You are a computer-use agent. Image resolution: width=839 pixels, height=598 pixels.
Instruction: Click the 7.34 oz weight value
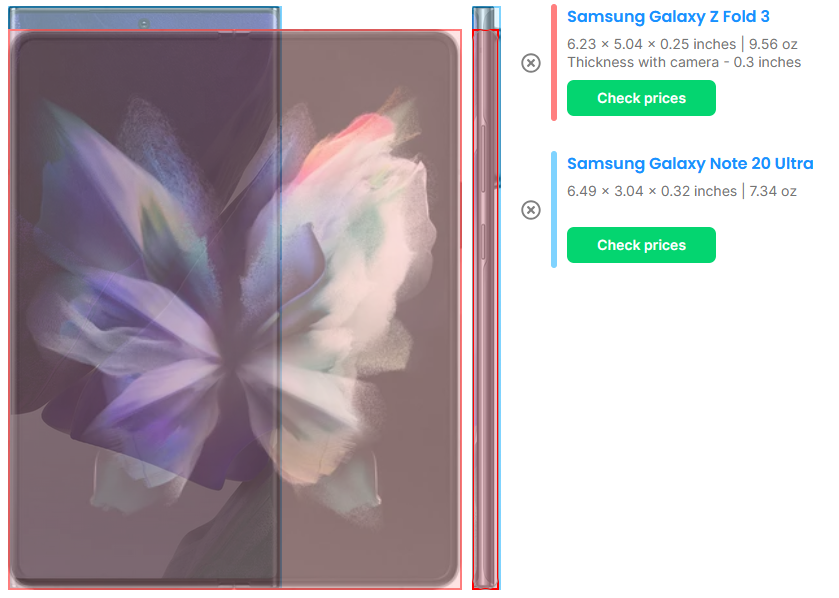tap(773, 191)
